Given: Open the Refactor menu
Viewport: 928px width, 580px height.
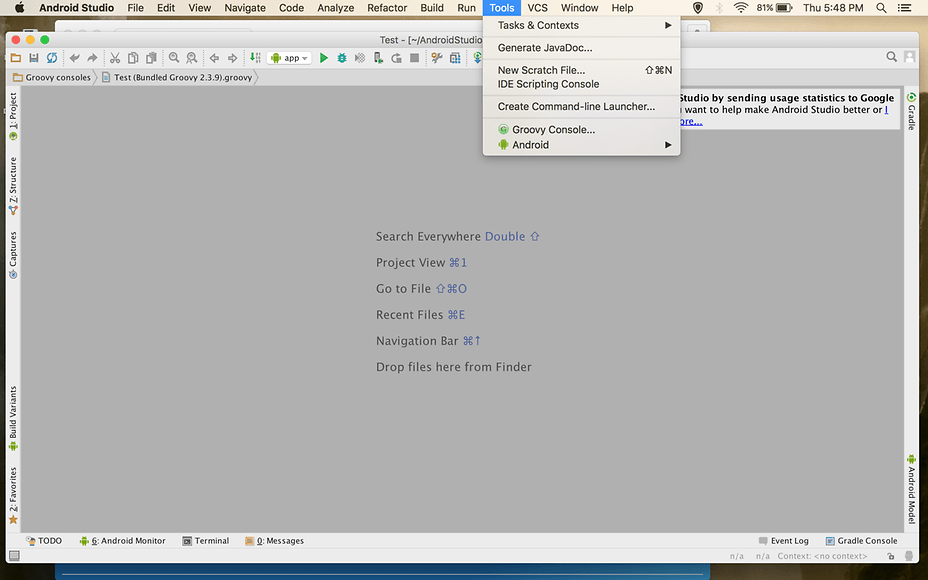Looking at the screenshot, I should pyautogui.click(x=387, y=8).
